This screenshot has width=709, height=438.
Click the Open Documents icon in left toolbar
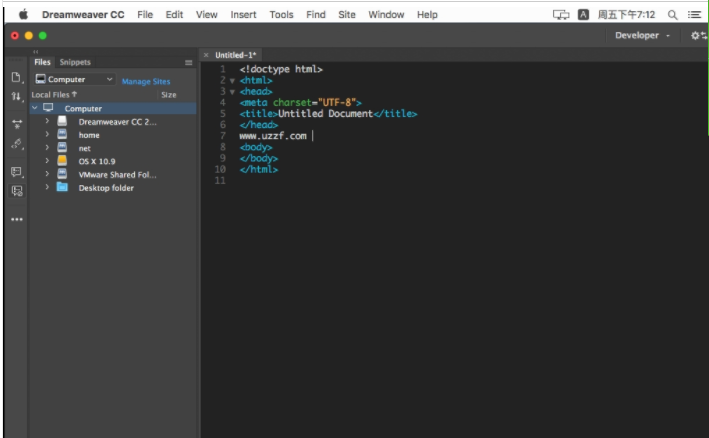tap(16, 77)
